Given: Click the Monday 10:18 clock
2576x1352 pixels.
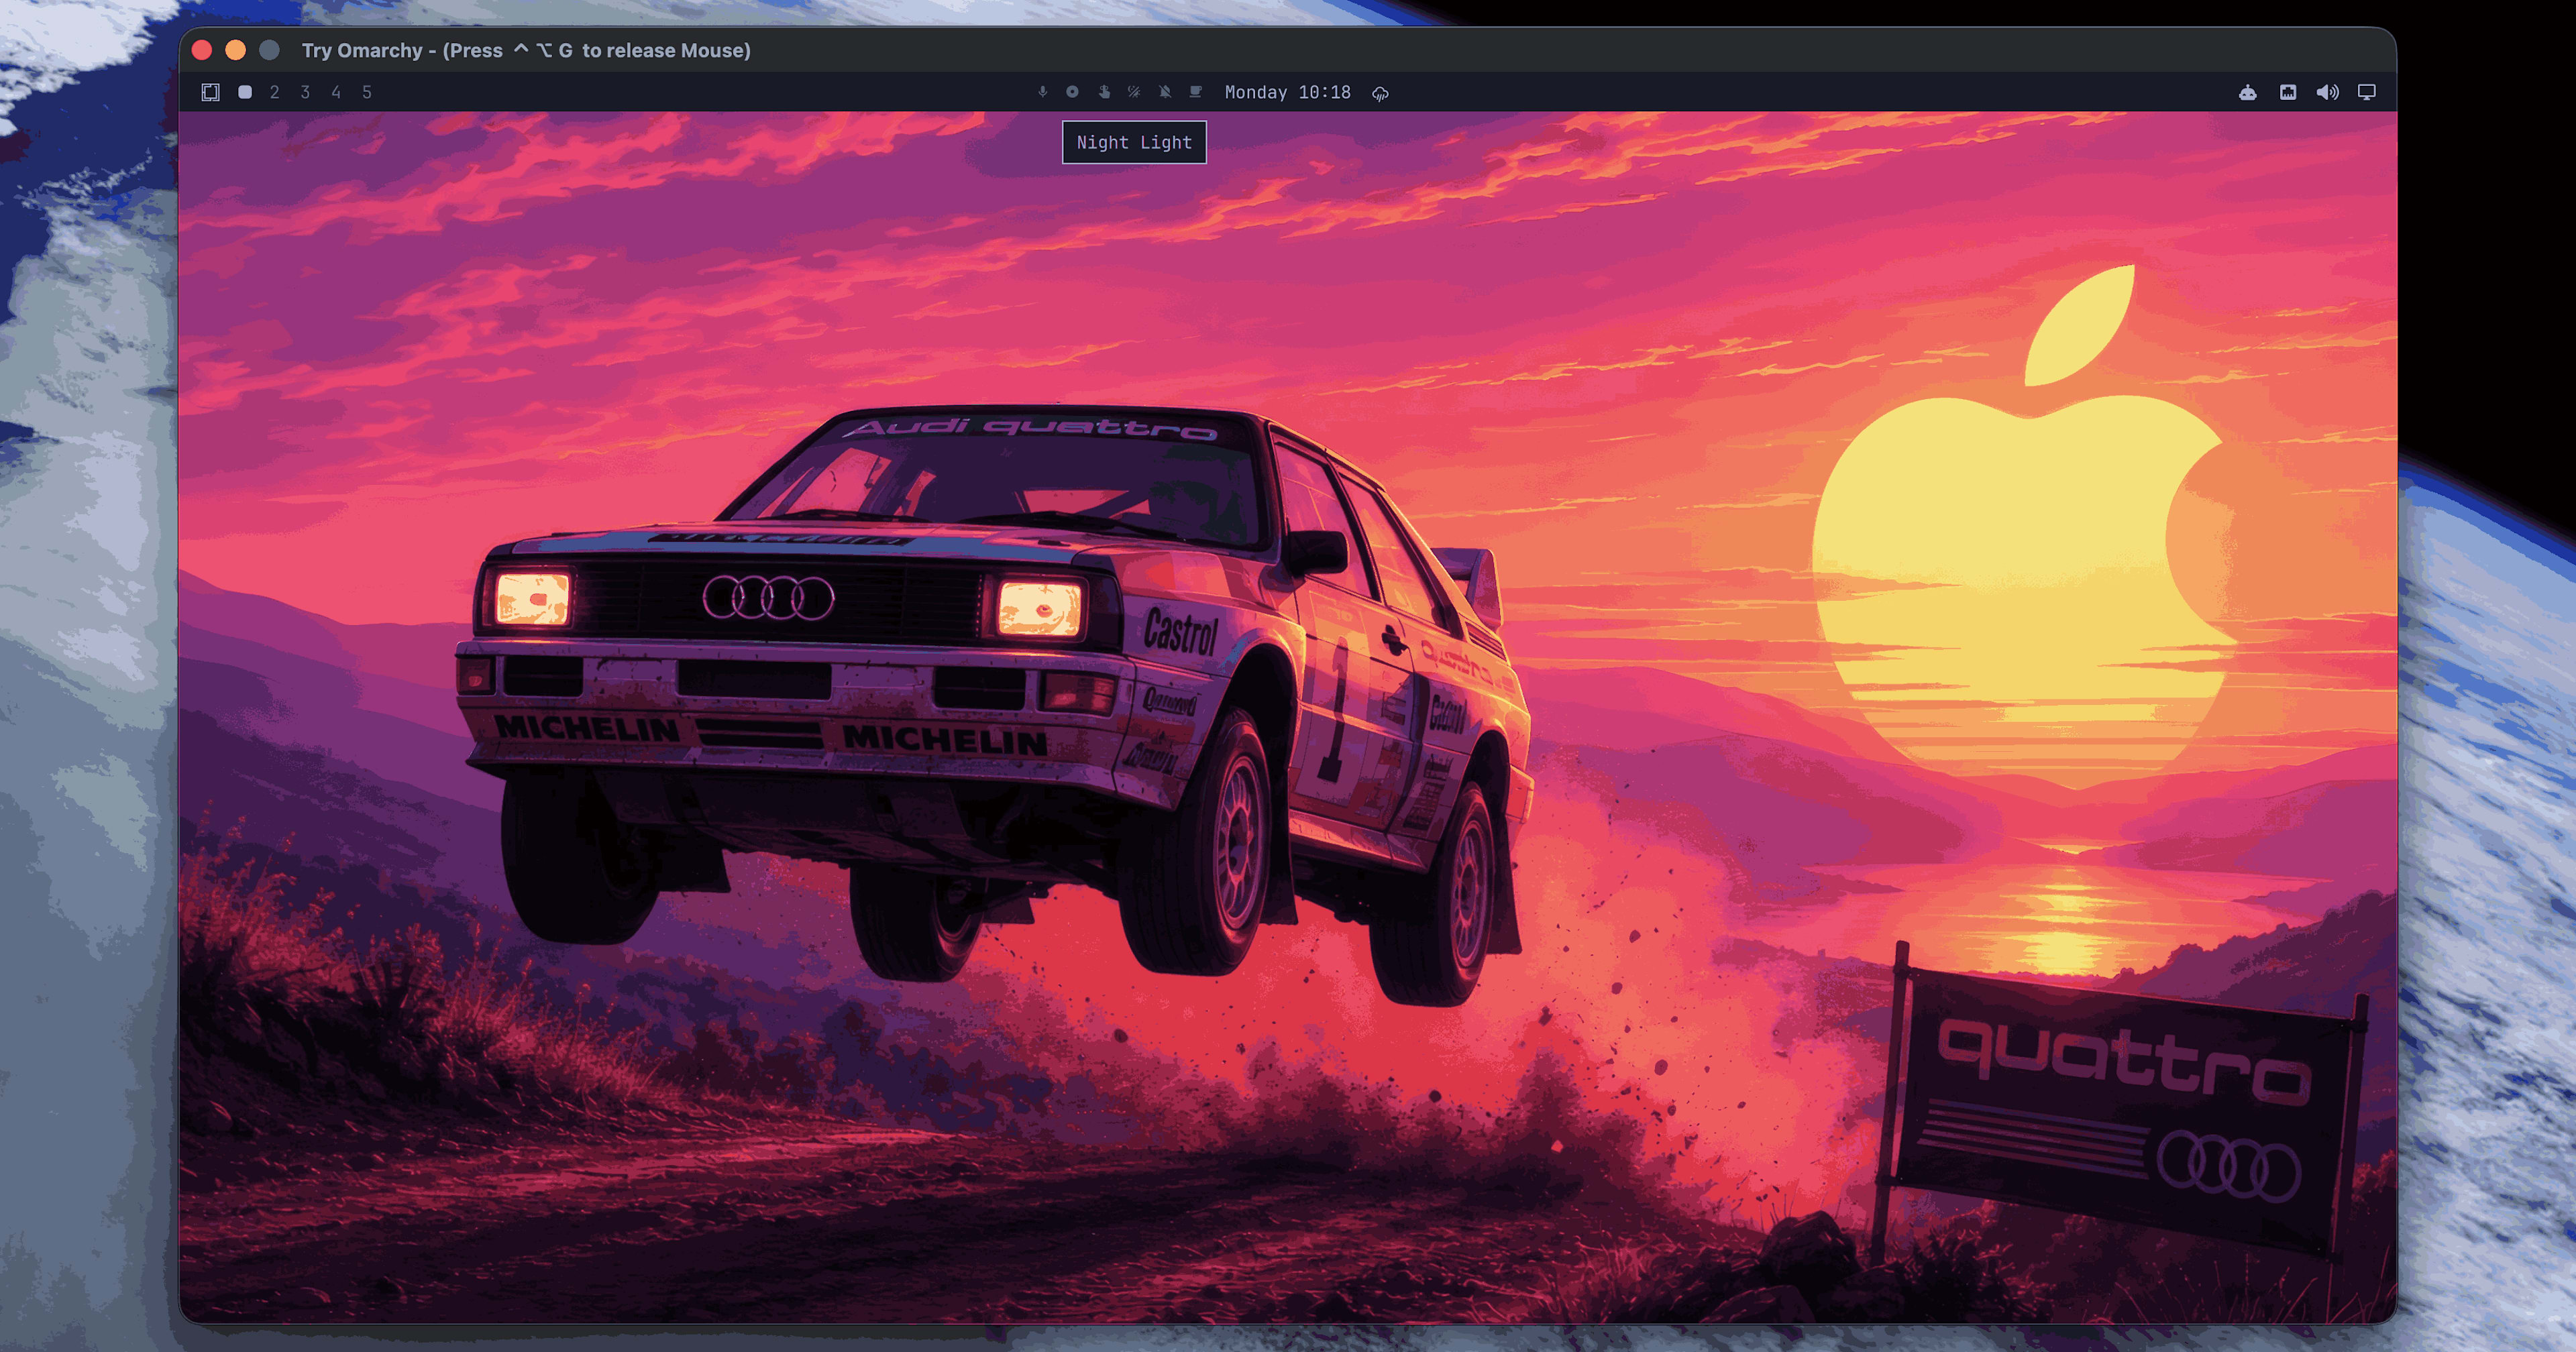Looking at the screenshot, I should point(1288,92).
